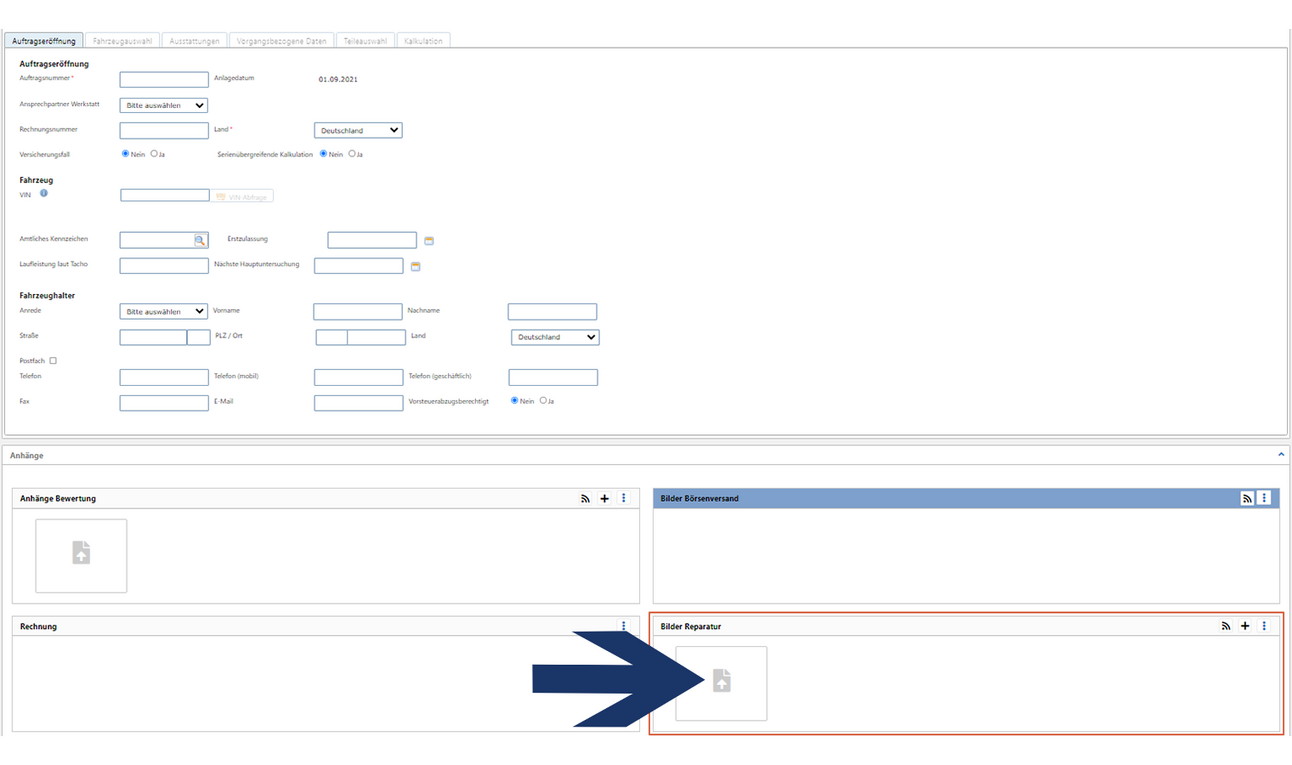Open the Kalkulation tab
The width and height of the screenshot is (1292, 765).
click(424, 41)
